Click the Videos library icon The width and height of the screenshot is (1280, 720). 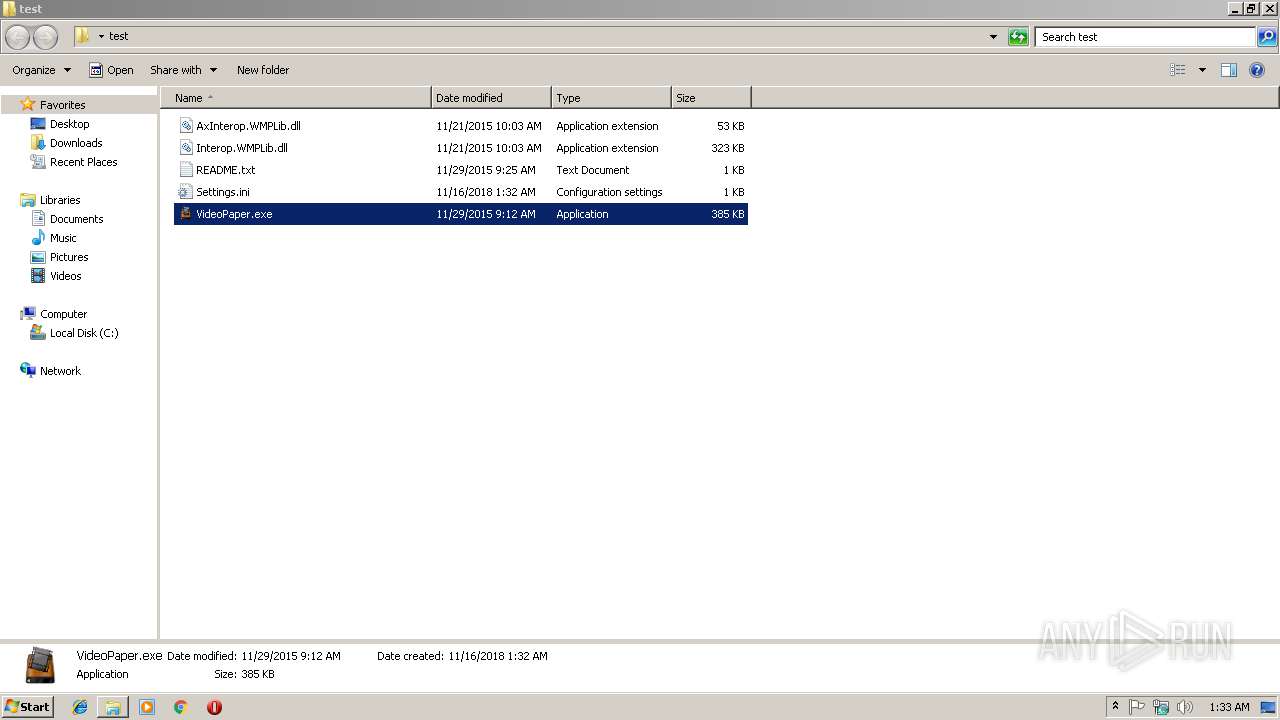coord(38,276)
